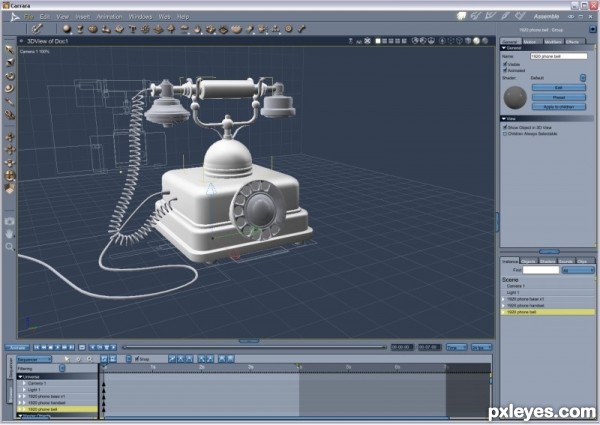Open the Time units dropdown

point(456,347)
